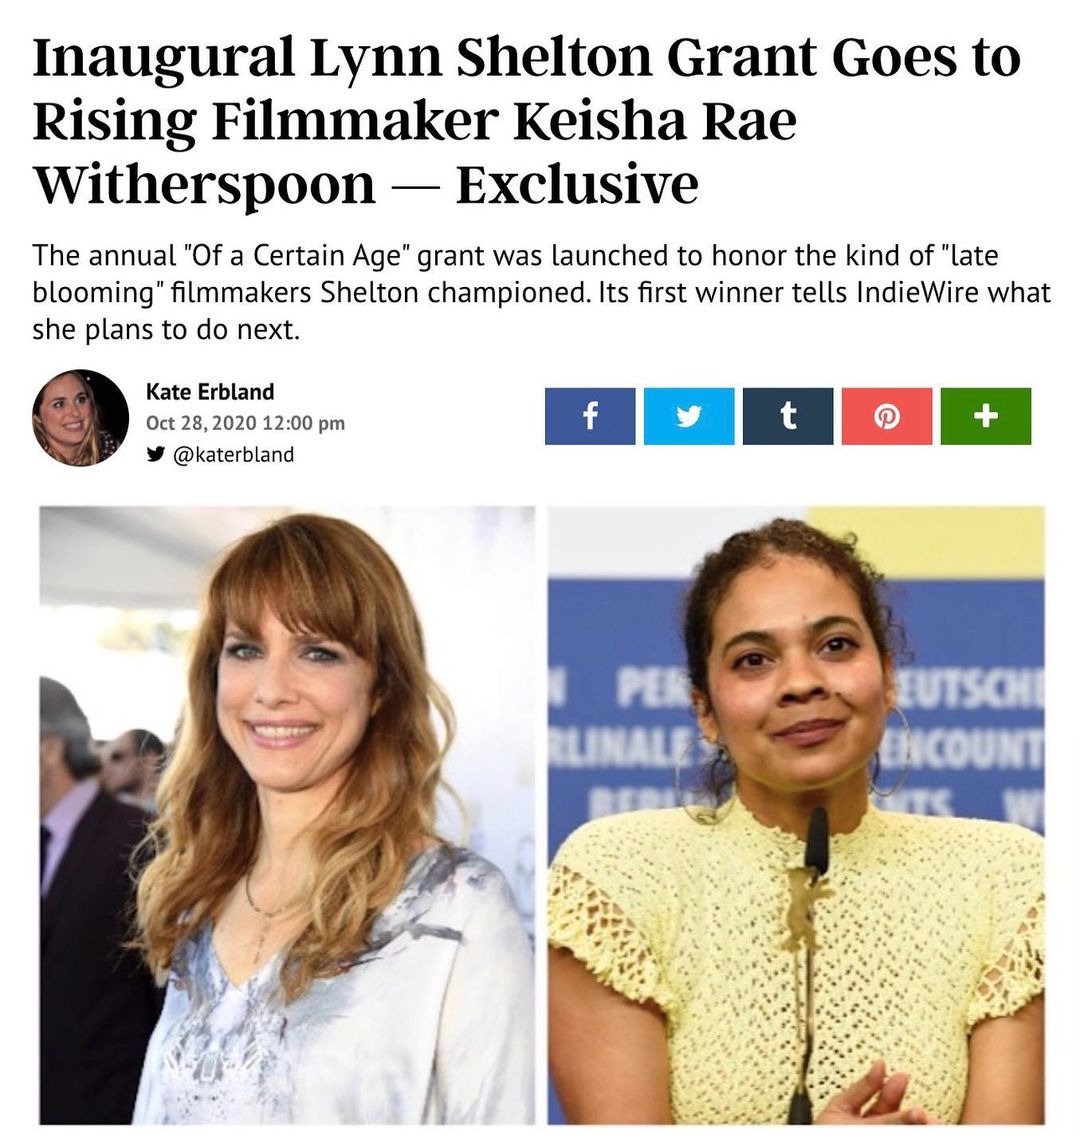Pin the article on Pinterest
This screenshot has width=1080, height=1137.
887,415
